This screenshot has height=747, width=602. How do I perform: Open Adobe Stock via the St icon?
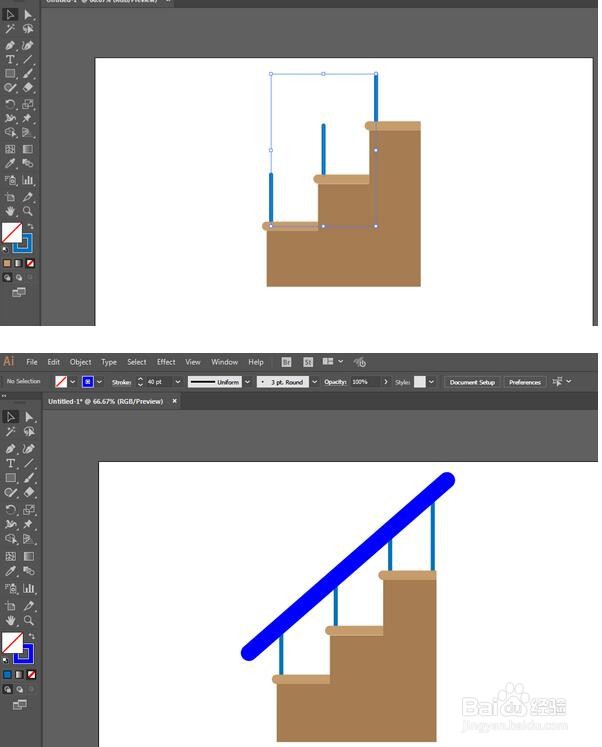[x=308, y=363]
